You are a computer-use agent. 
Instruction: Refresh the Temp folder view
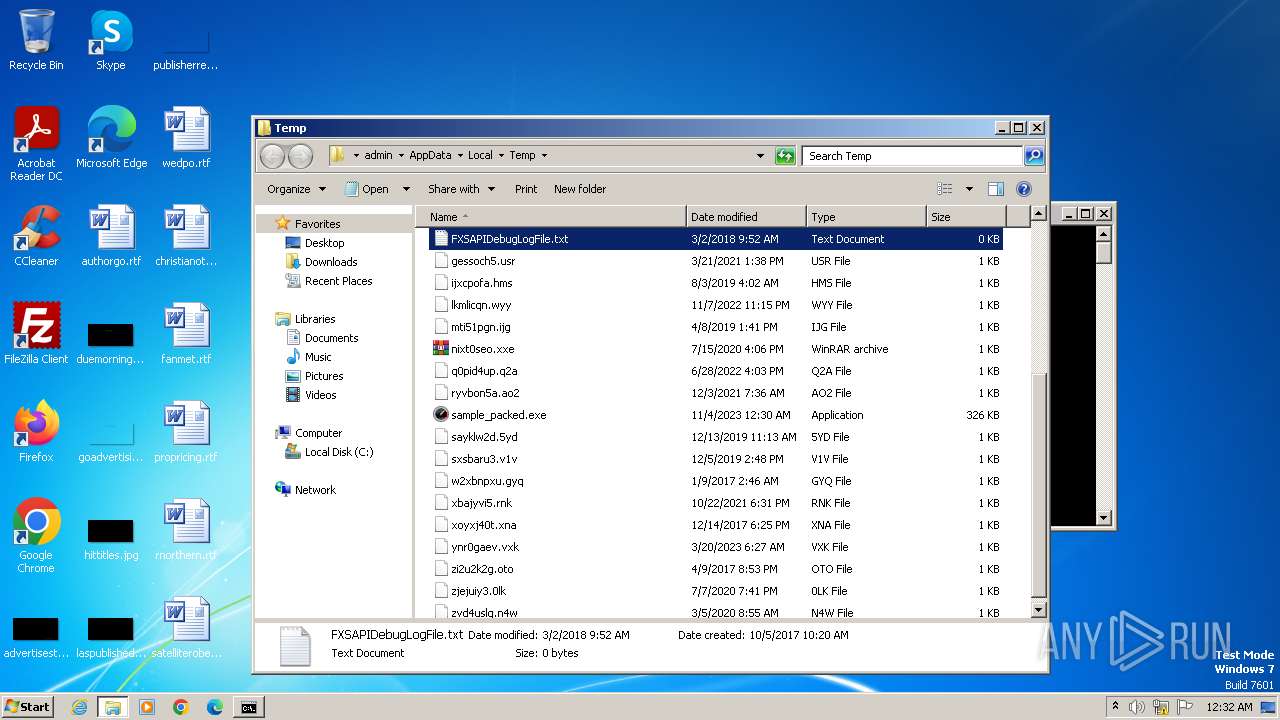point(785,156)
